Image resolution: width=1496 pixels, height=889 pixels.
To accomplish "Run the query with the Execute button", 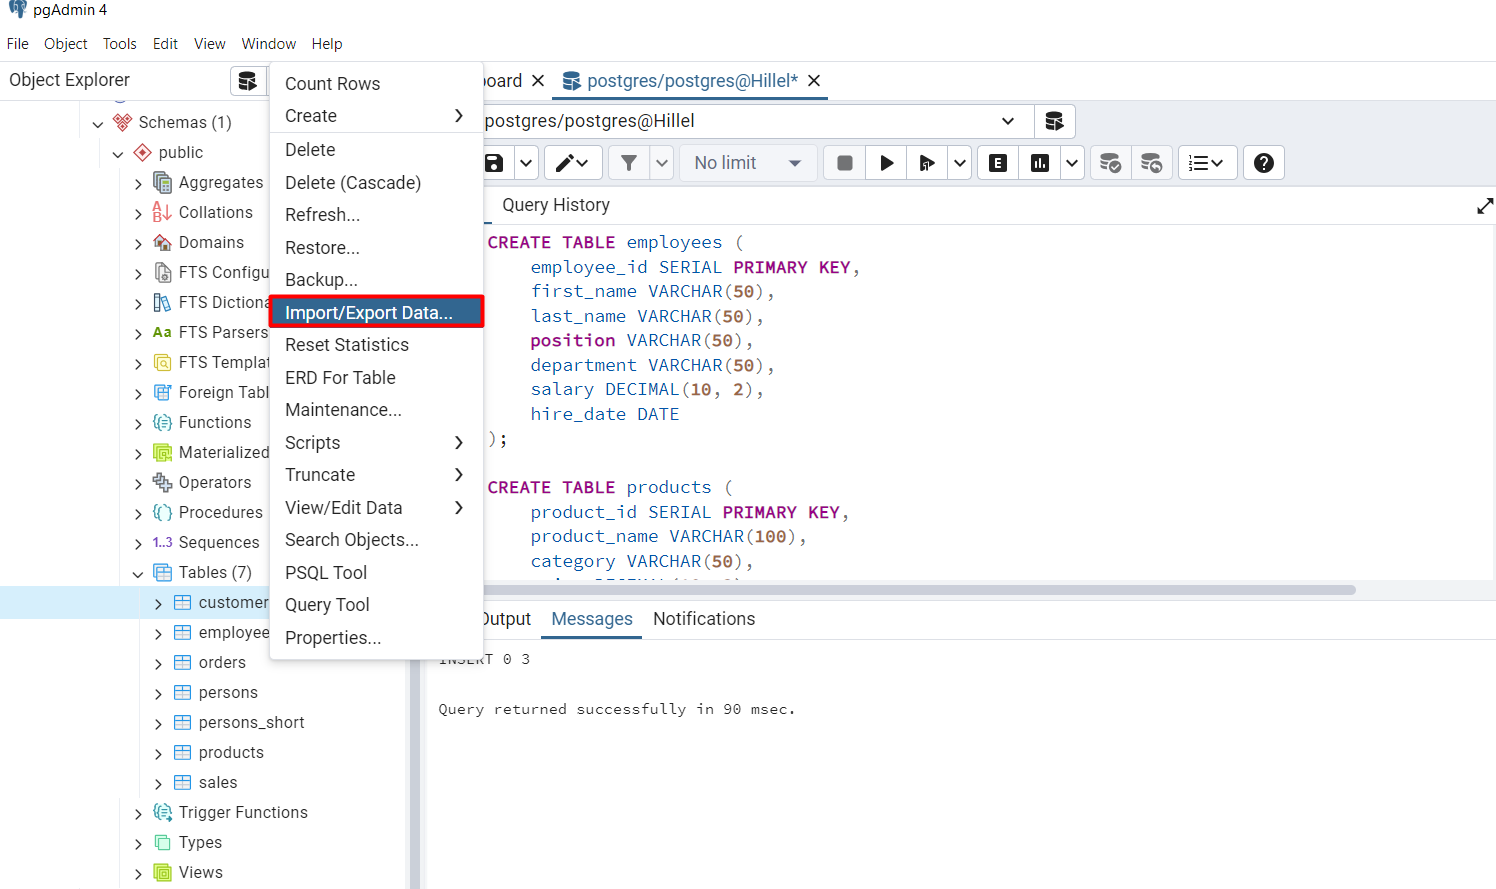I will tap(886, 162).
